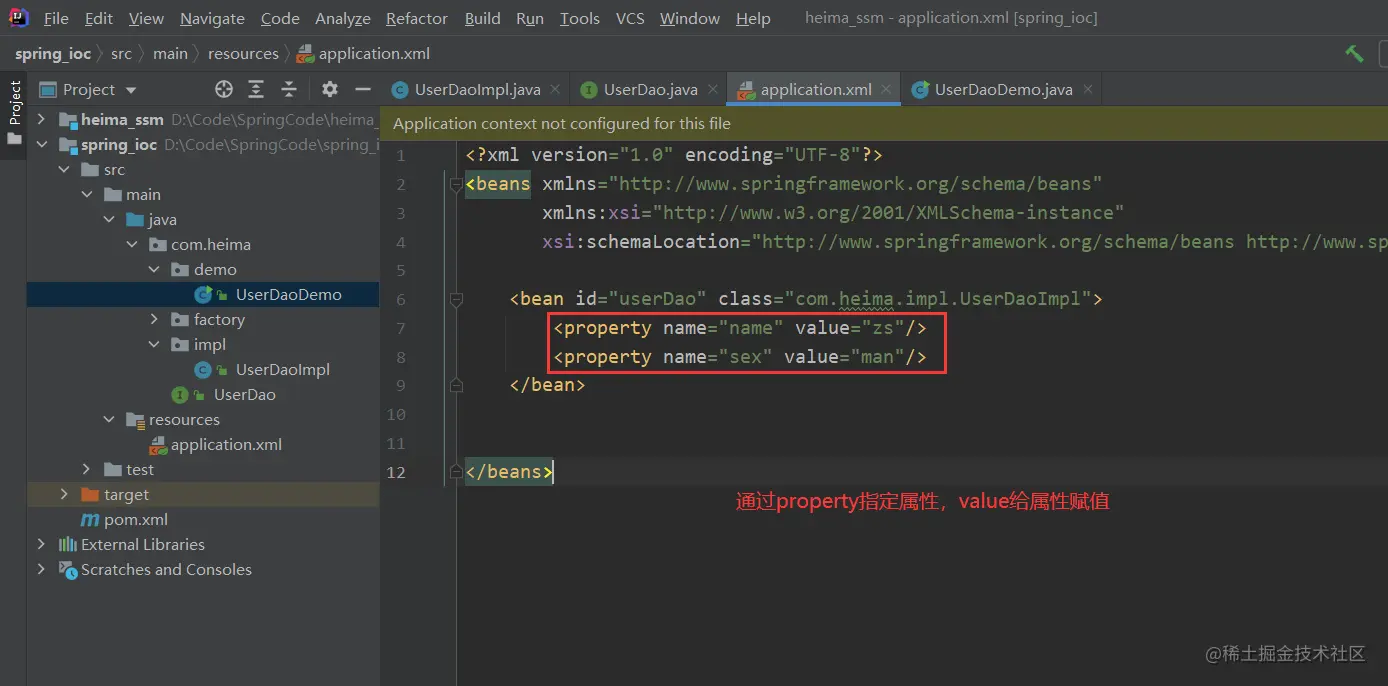Click the Build hammer icon
The width and height of the screenshot is (1388, 686).
point(1354,54)
